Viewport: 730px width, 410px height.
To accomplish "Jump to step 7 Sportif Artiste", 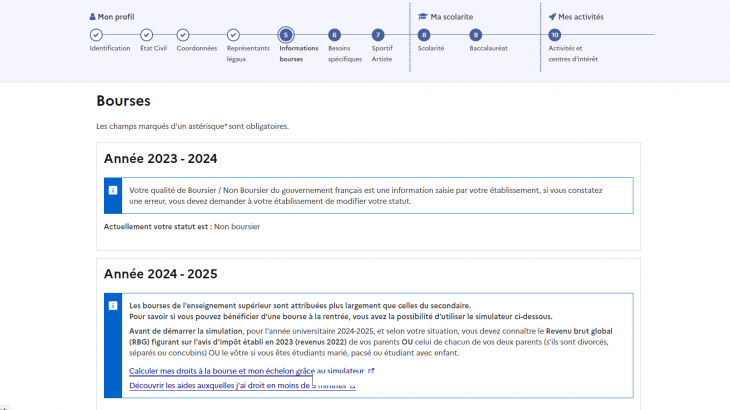I will click(377, 35).
